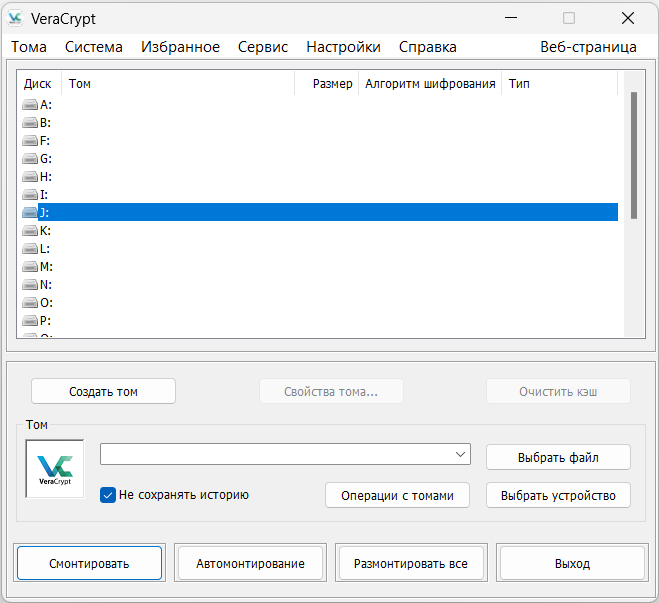659x603 pixels.
Task: Select the M: drive letter row
Action: 319,267
